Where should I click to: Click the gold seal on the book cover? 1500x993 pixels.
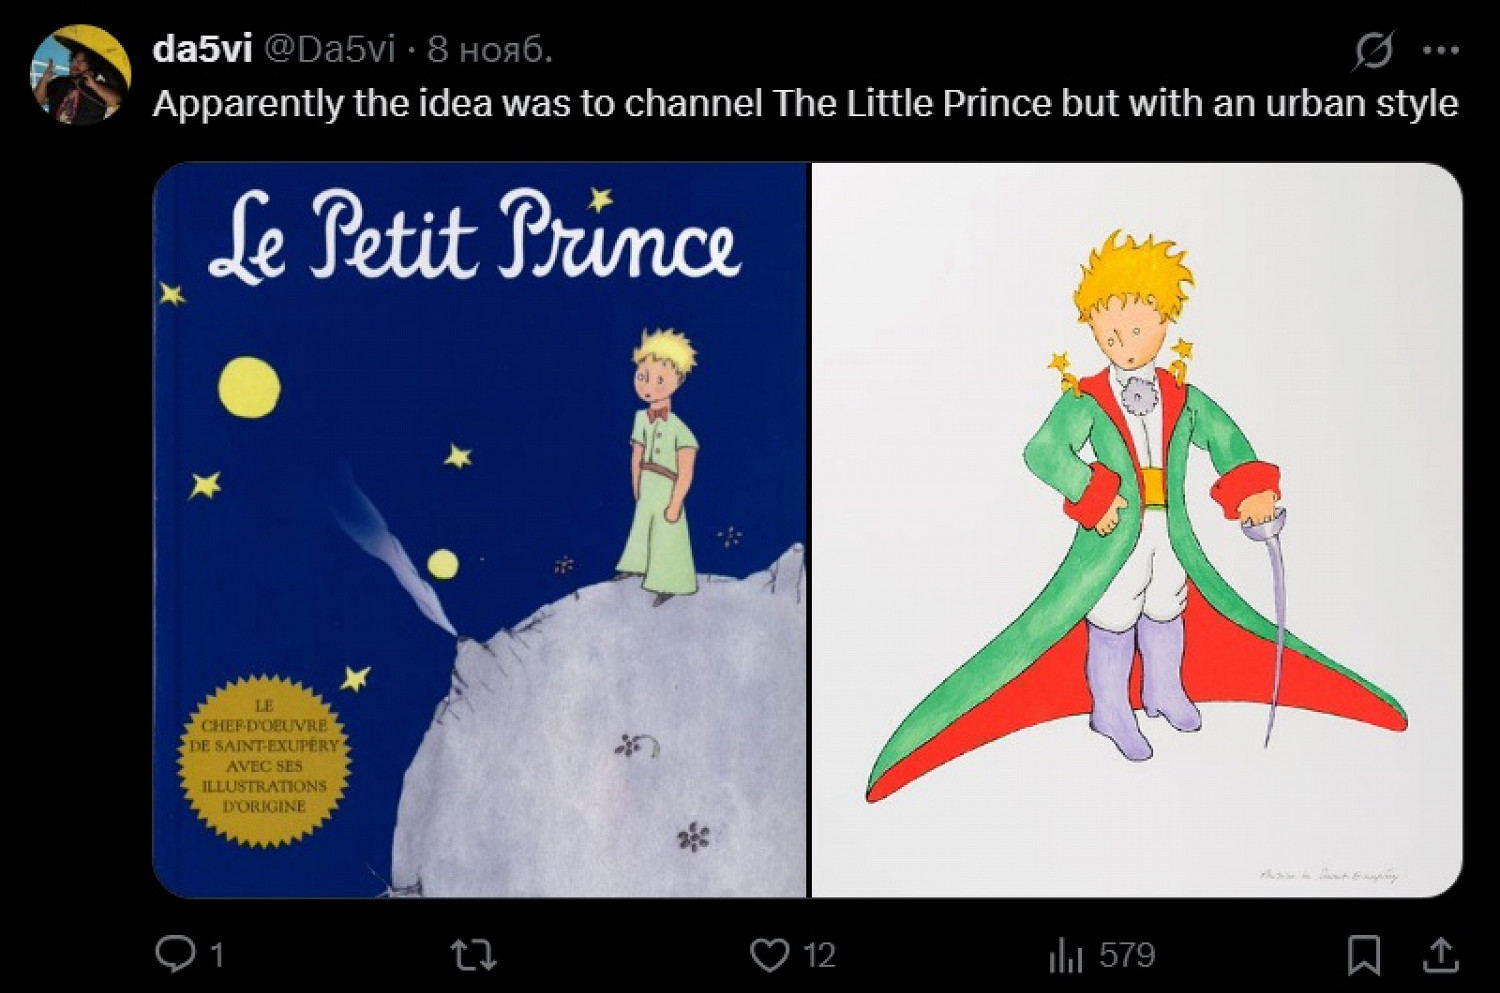coord(264,760)
